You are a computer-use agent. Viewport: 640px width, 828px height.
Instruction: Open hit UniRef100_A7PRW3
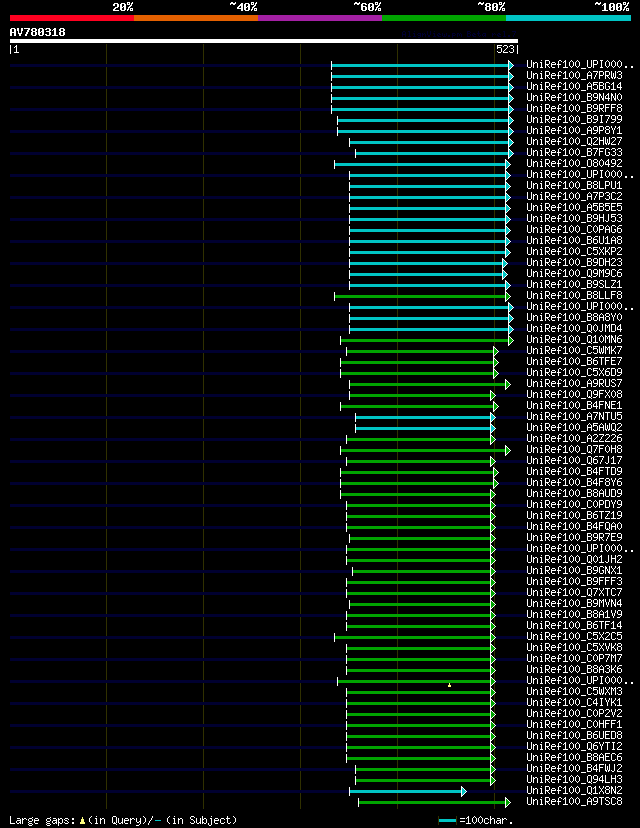point(574,76)
